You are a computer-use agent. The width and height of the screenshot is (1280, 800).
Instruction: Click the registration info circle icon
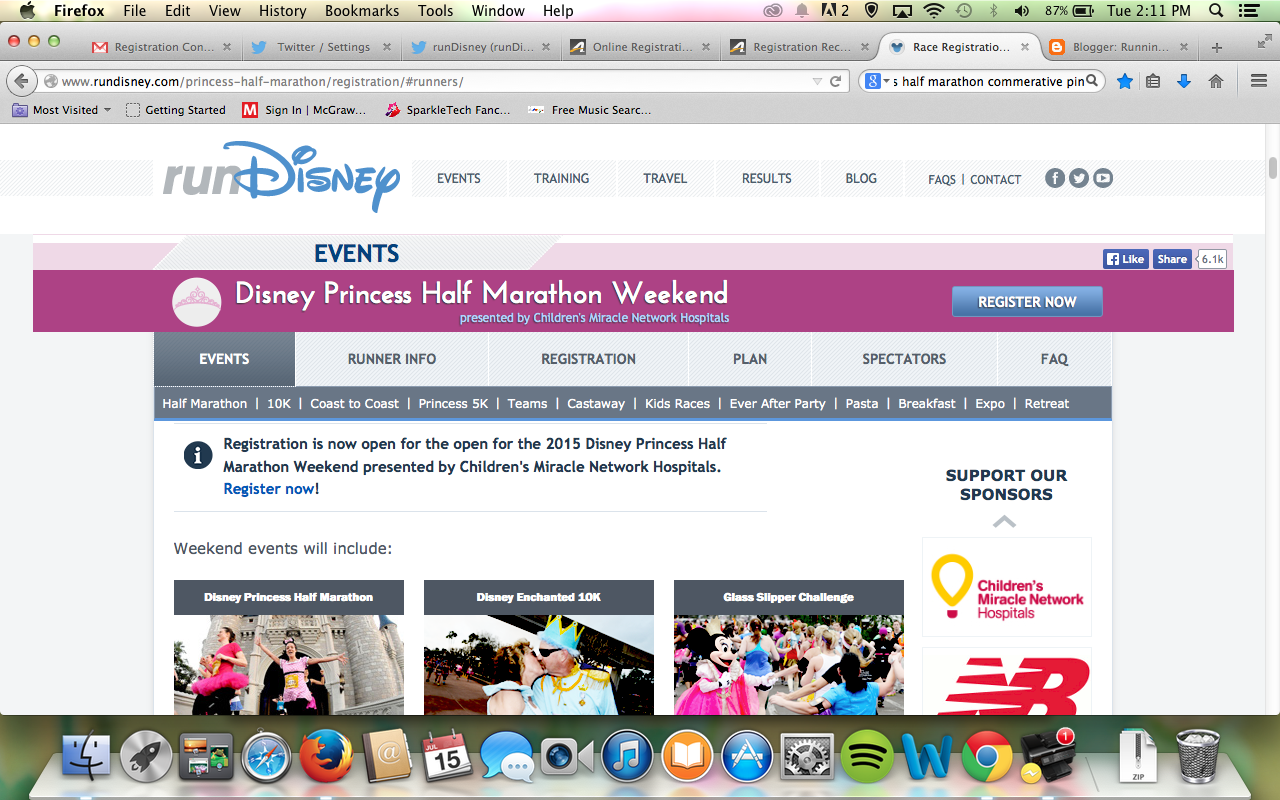point(198,455)
